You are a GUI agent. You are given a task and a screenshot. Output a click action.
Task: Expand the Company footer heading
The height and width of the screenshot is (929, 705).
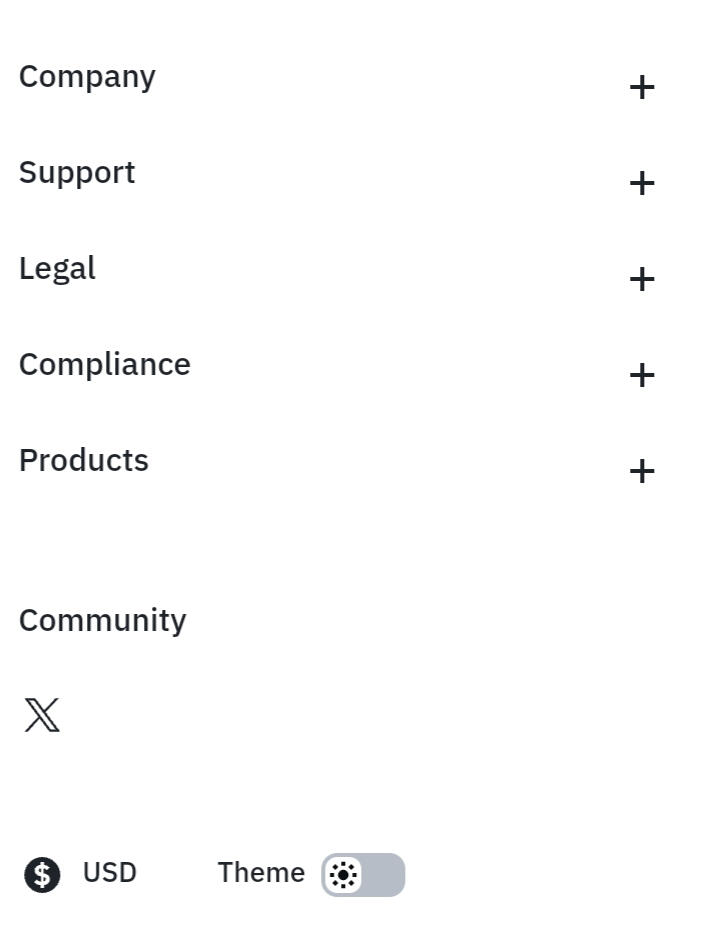coord(87,78)
